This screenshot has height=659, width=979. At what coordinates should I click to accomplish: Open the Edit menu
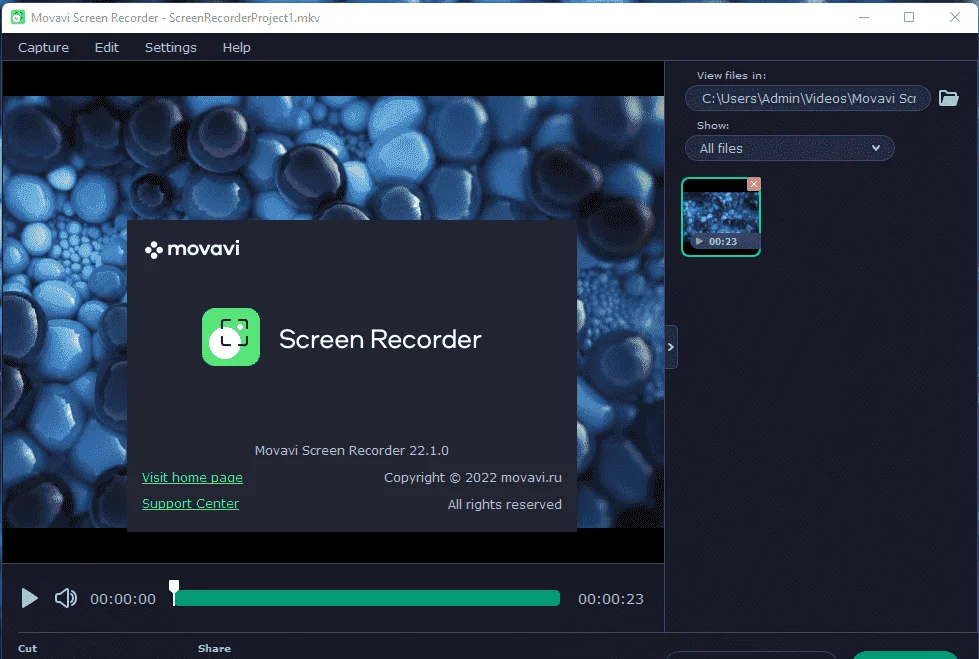click(107, 47)
